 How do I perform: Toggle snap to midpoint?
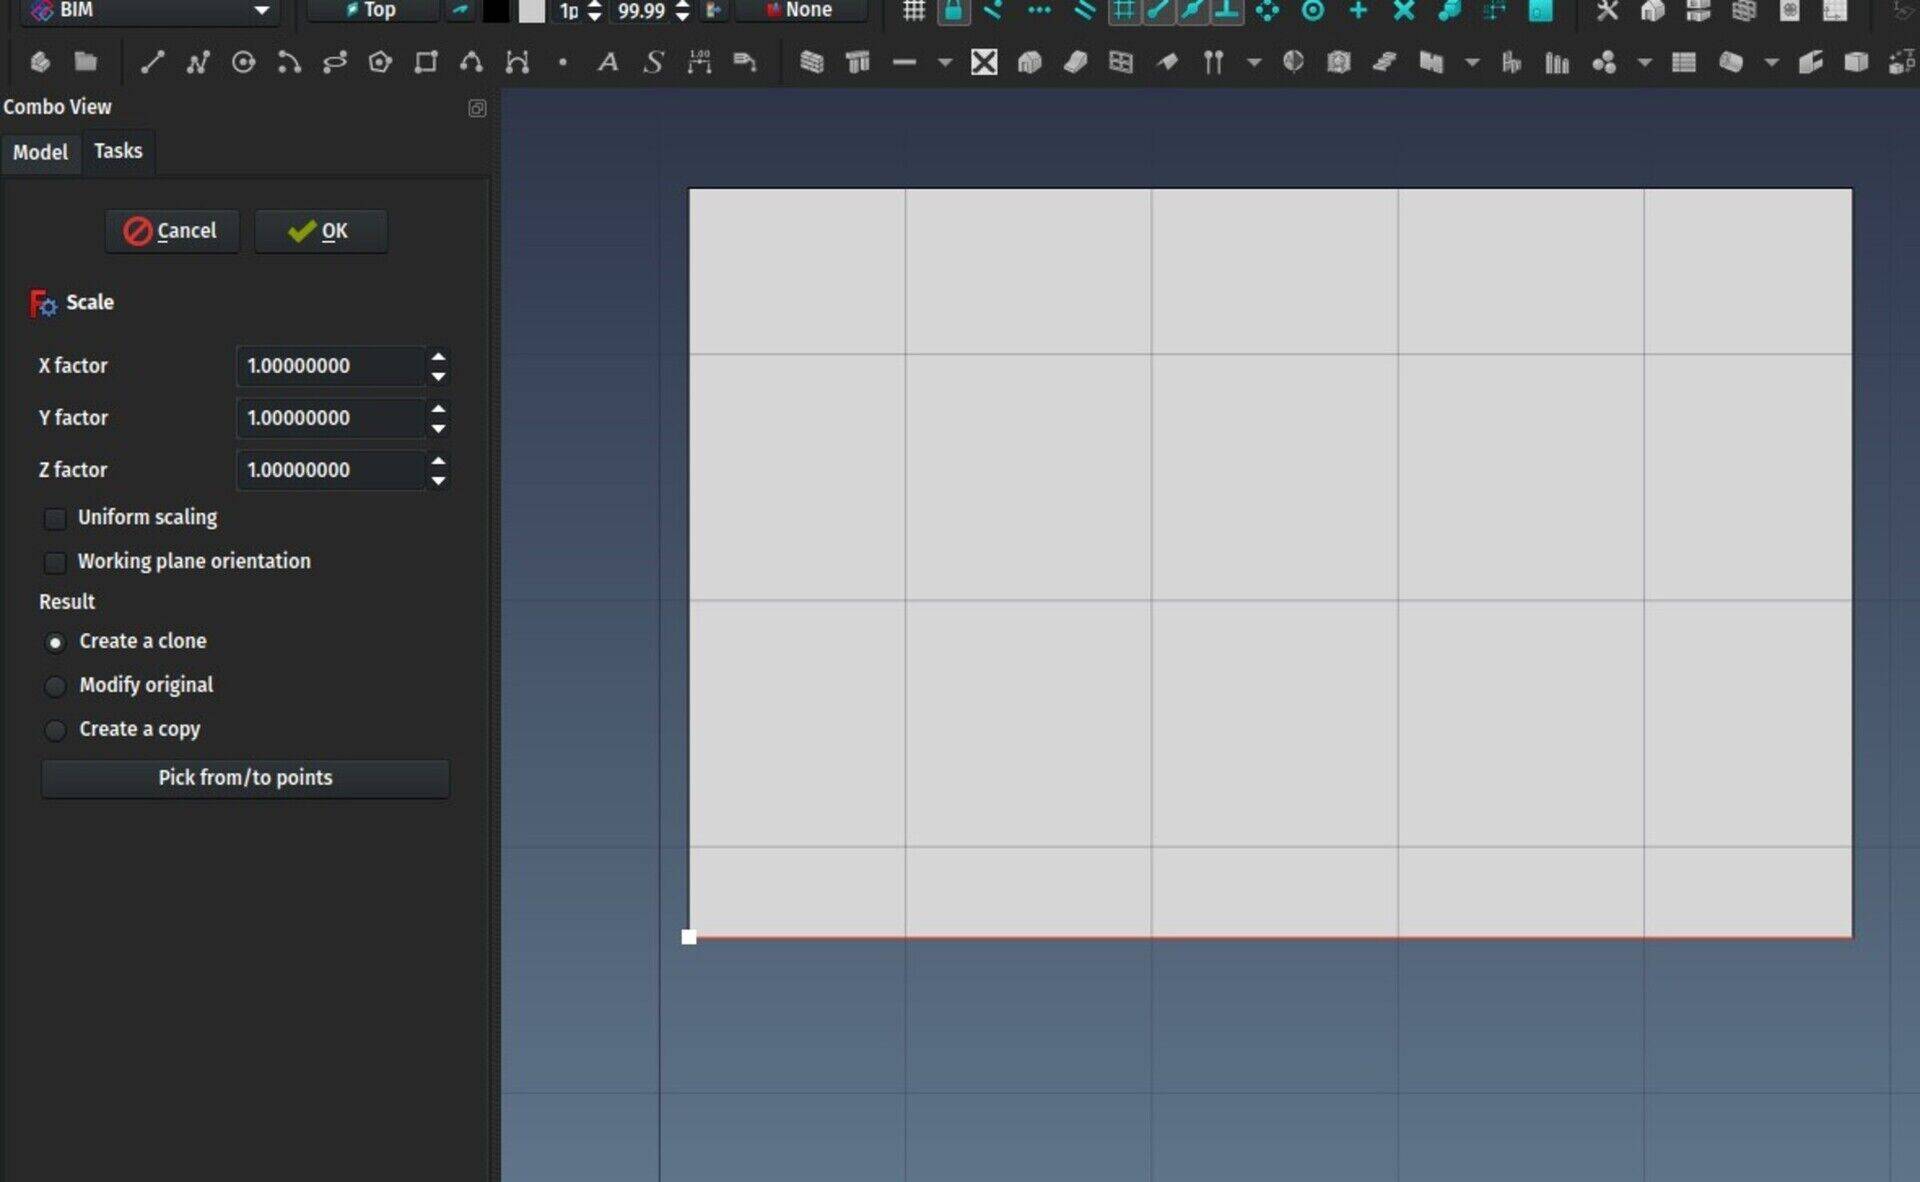point(1192,11)
